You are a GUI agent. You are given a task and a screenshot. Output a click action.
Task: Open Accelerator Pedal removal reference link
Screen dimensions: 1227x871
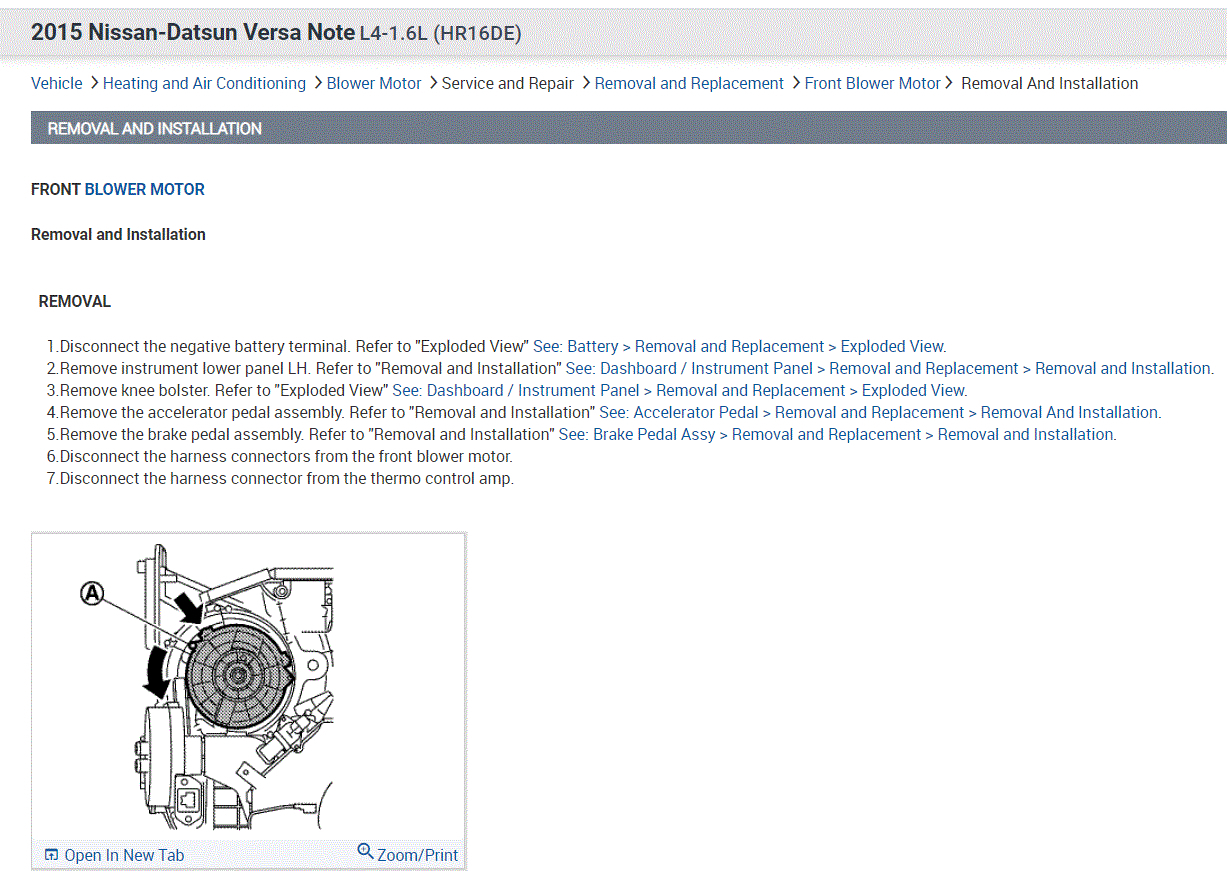pyautogui.click(x=880, y=413)
